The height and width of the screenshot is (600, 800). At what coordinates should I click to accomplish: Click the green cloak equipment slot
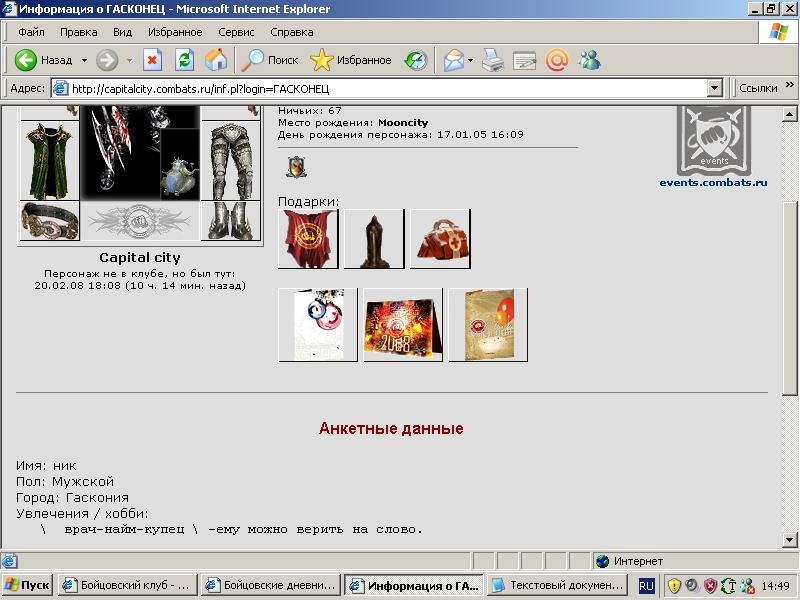[x=49, y=161]
